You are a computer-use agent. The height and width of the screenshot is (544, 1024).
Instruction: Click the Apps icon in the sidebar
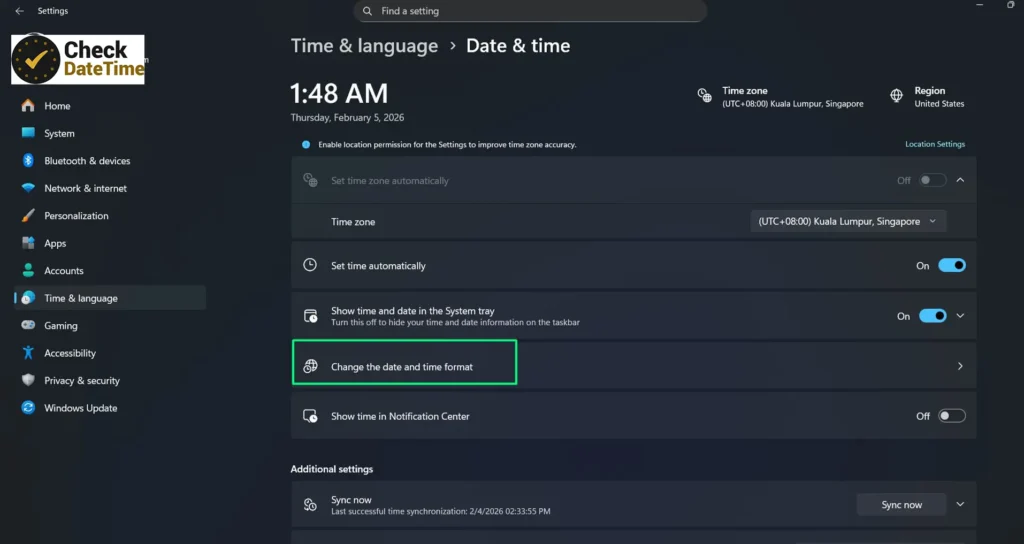coord(28,243)
